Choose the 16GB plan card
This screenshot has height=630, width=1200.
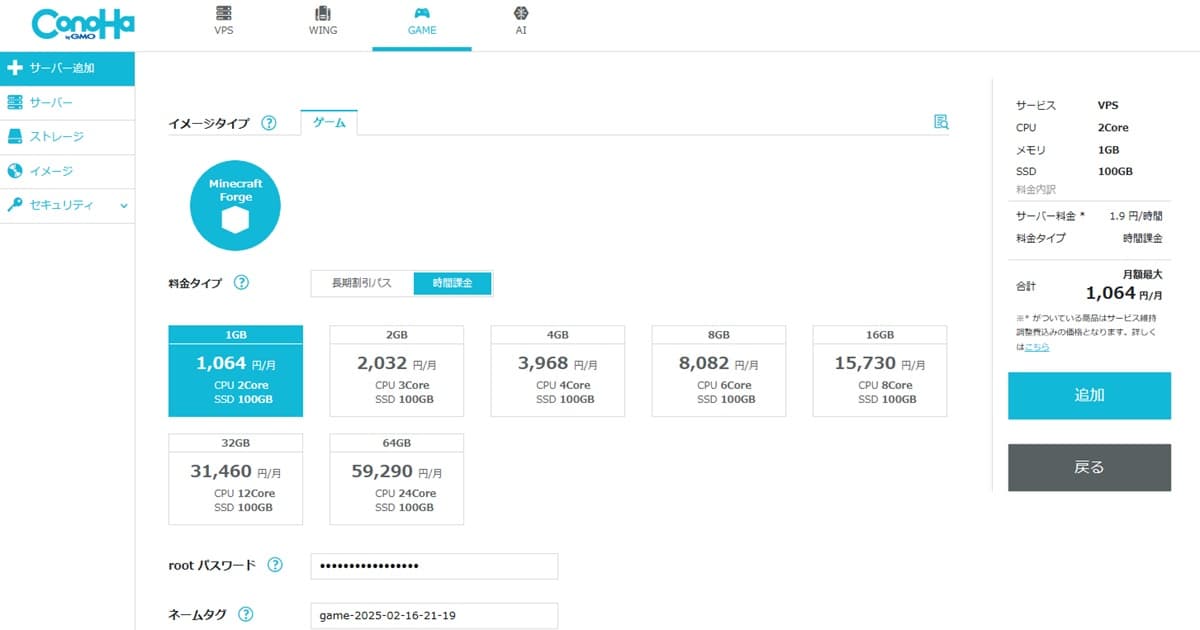pyautogui.click(x=880, y=371)
